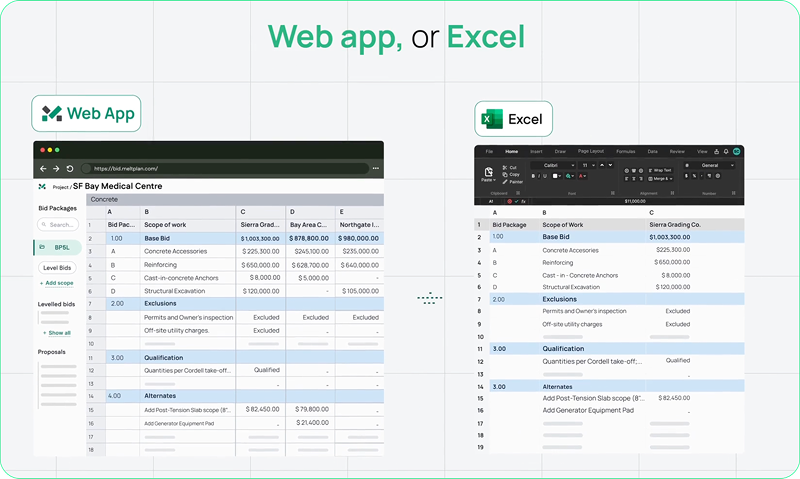800x479 pixels.
Task: Click Cut in Excel Clipboard group
Action: 509,167
